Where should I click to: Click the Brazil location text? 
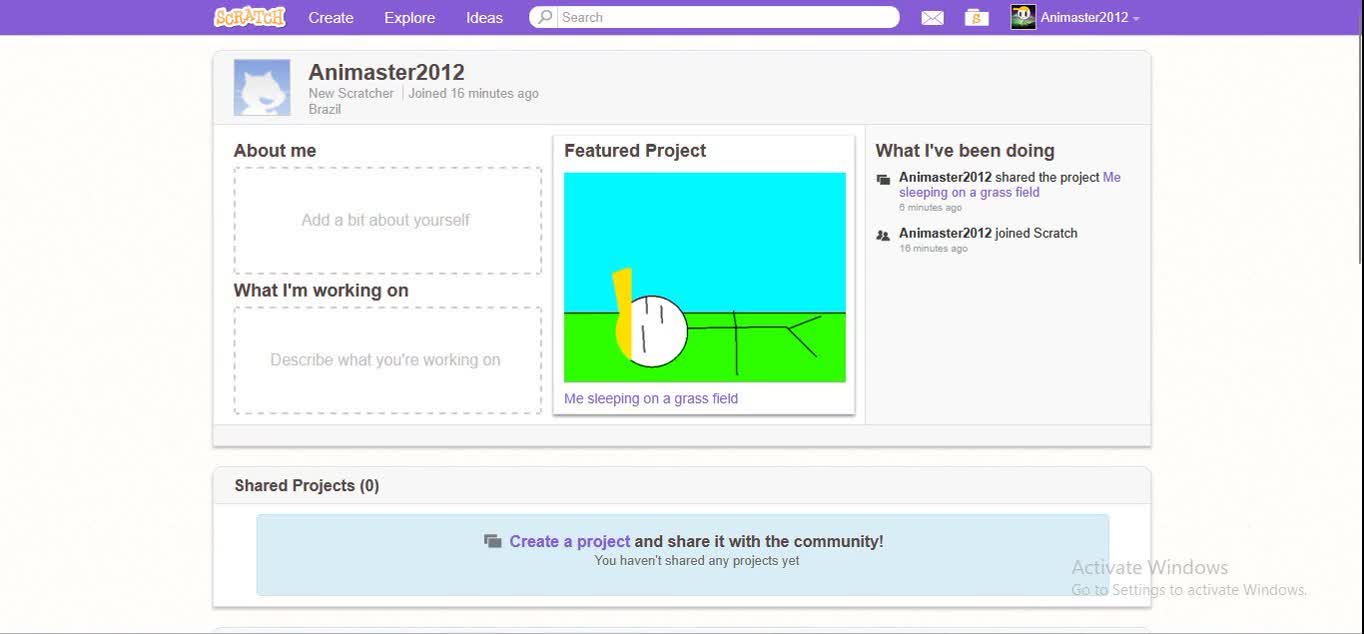[325, 109]
